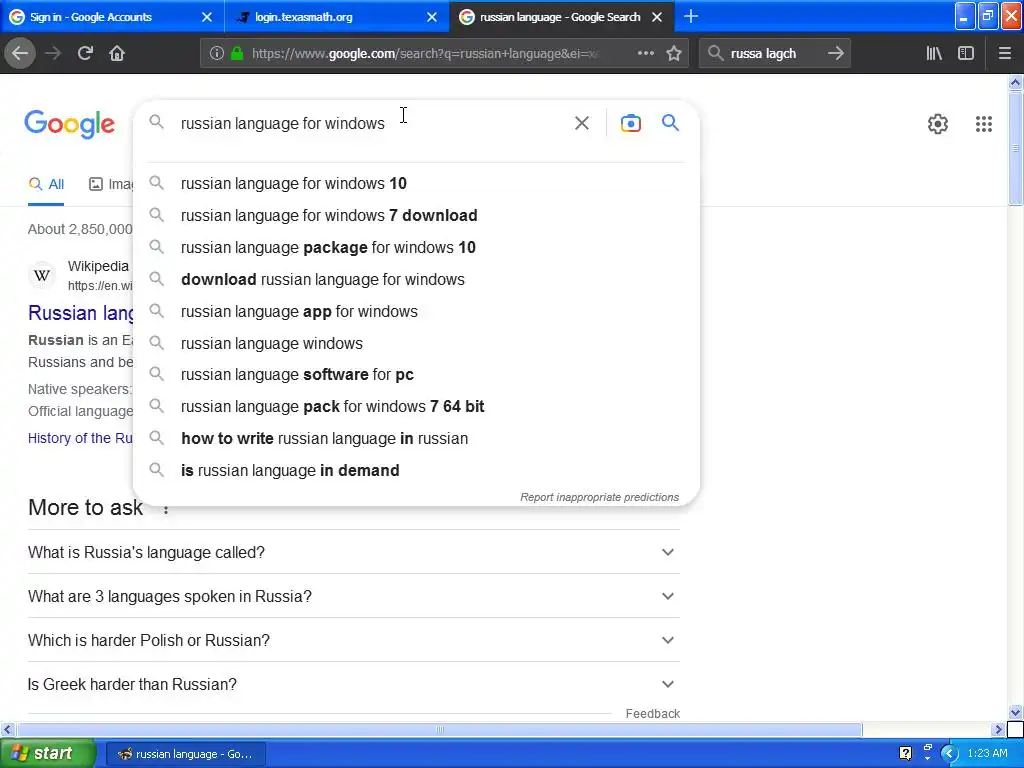Show site information icon in address bar
The width and height of the screenshot is (1024, 768).
pyautogui.click(x=217, y=54)
